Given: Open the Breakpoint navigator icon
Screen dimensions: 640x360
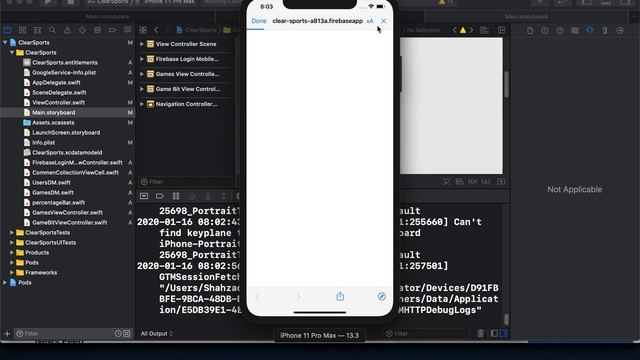Looking at the screenshot, I should pyautogui.click(x=112, y=30).
